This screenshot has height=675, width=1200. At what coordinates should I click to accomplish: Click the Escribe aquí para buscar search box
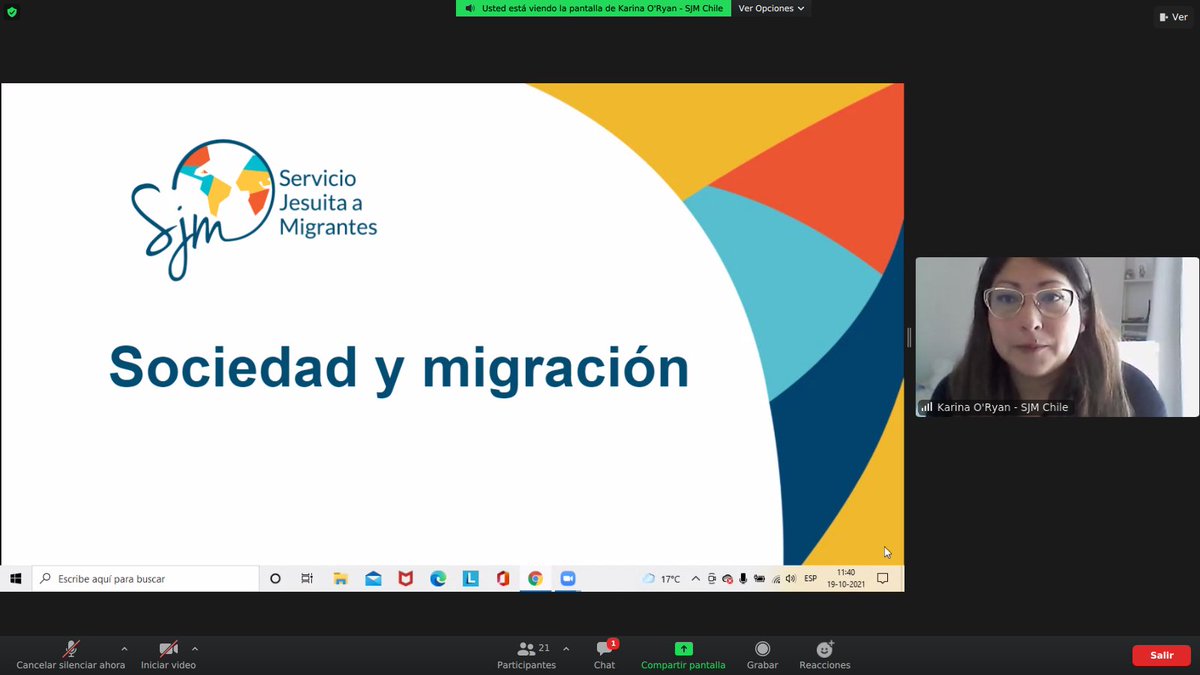click(x=146, y=578)
